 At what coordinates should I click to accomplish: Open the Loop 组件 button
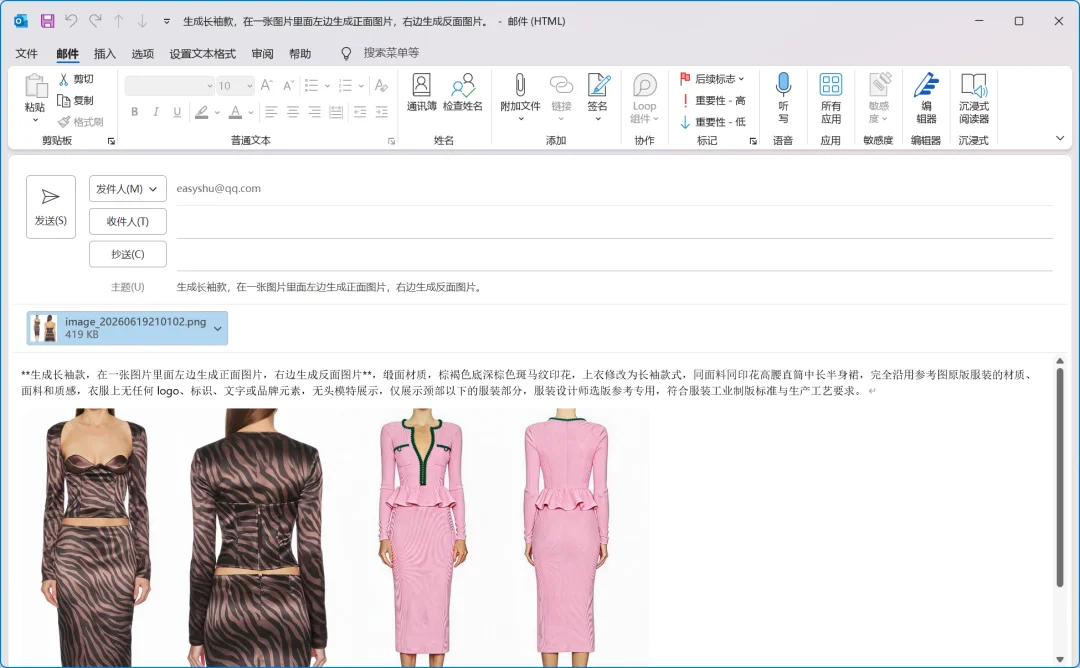[x=645, y=98]
